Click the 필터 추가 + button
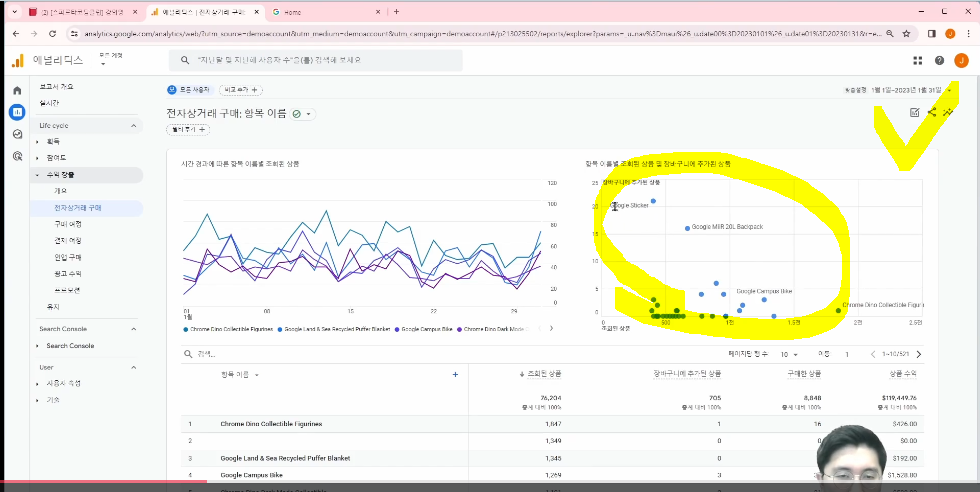Image resolution: width=980 pixels, height=492 pixels. 188,129
